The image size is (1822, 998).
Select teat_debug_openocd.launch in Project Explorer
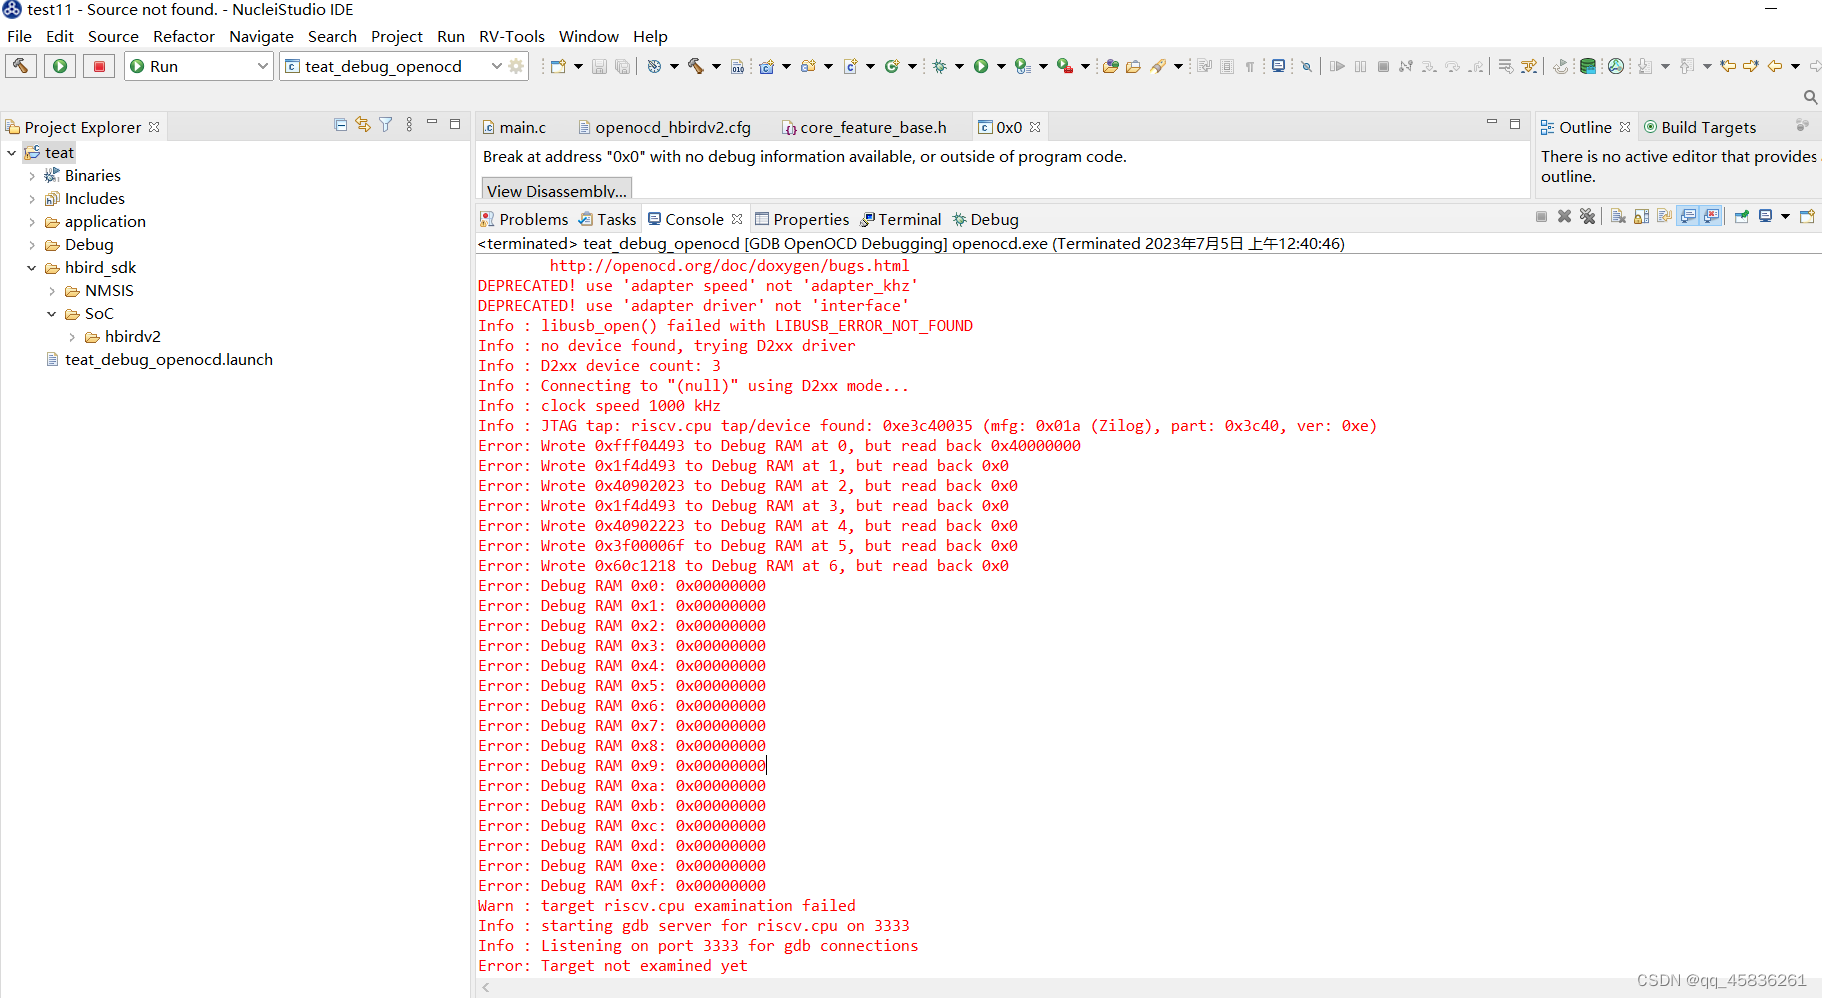pyautogui.click(x=169, y=359)
